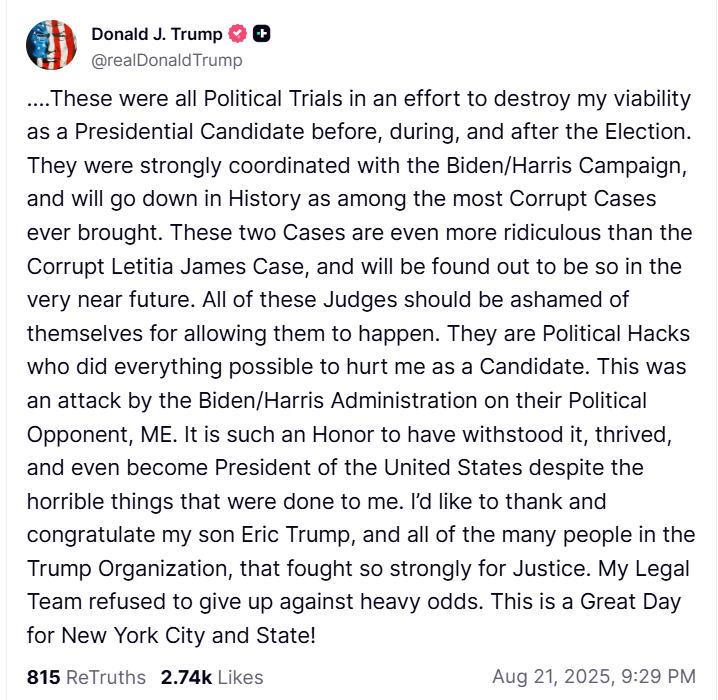Screen dimensions: 718x700
Task: Open the Aug 21, 2025 timestamp
Action: coord(594,676)
